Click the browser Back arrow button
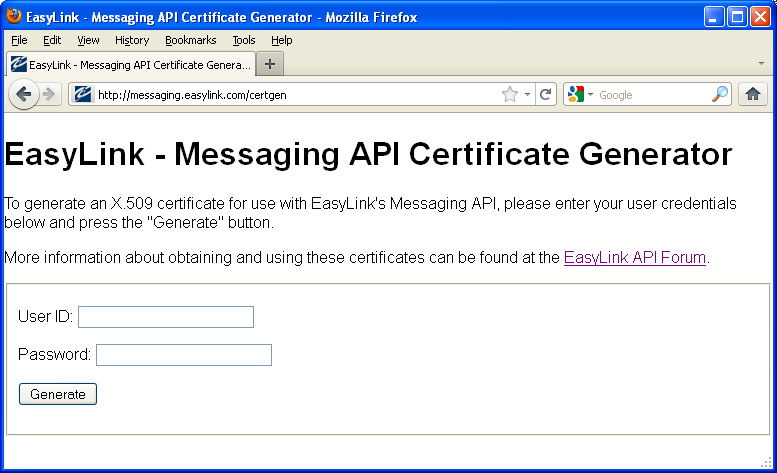The image size is (777, 473). (23, 94)
